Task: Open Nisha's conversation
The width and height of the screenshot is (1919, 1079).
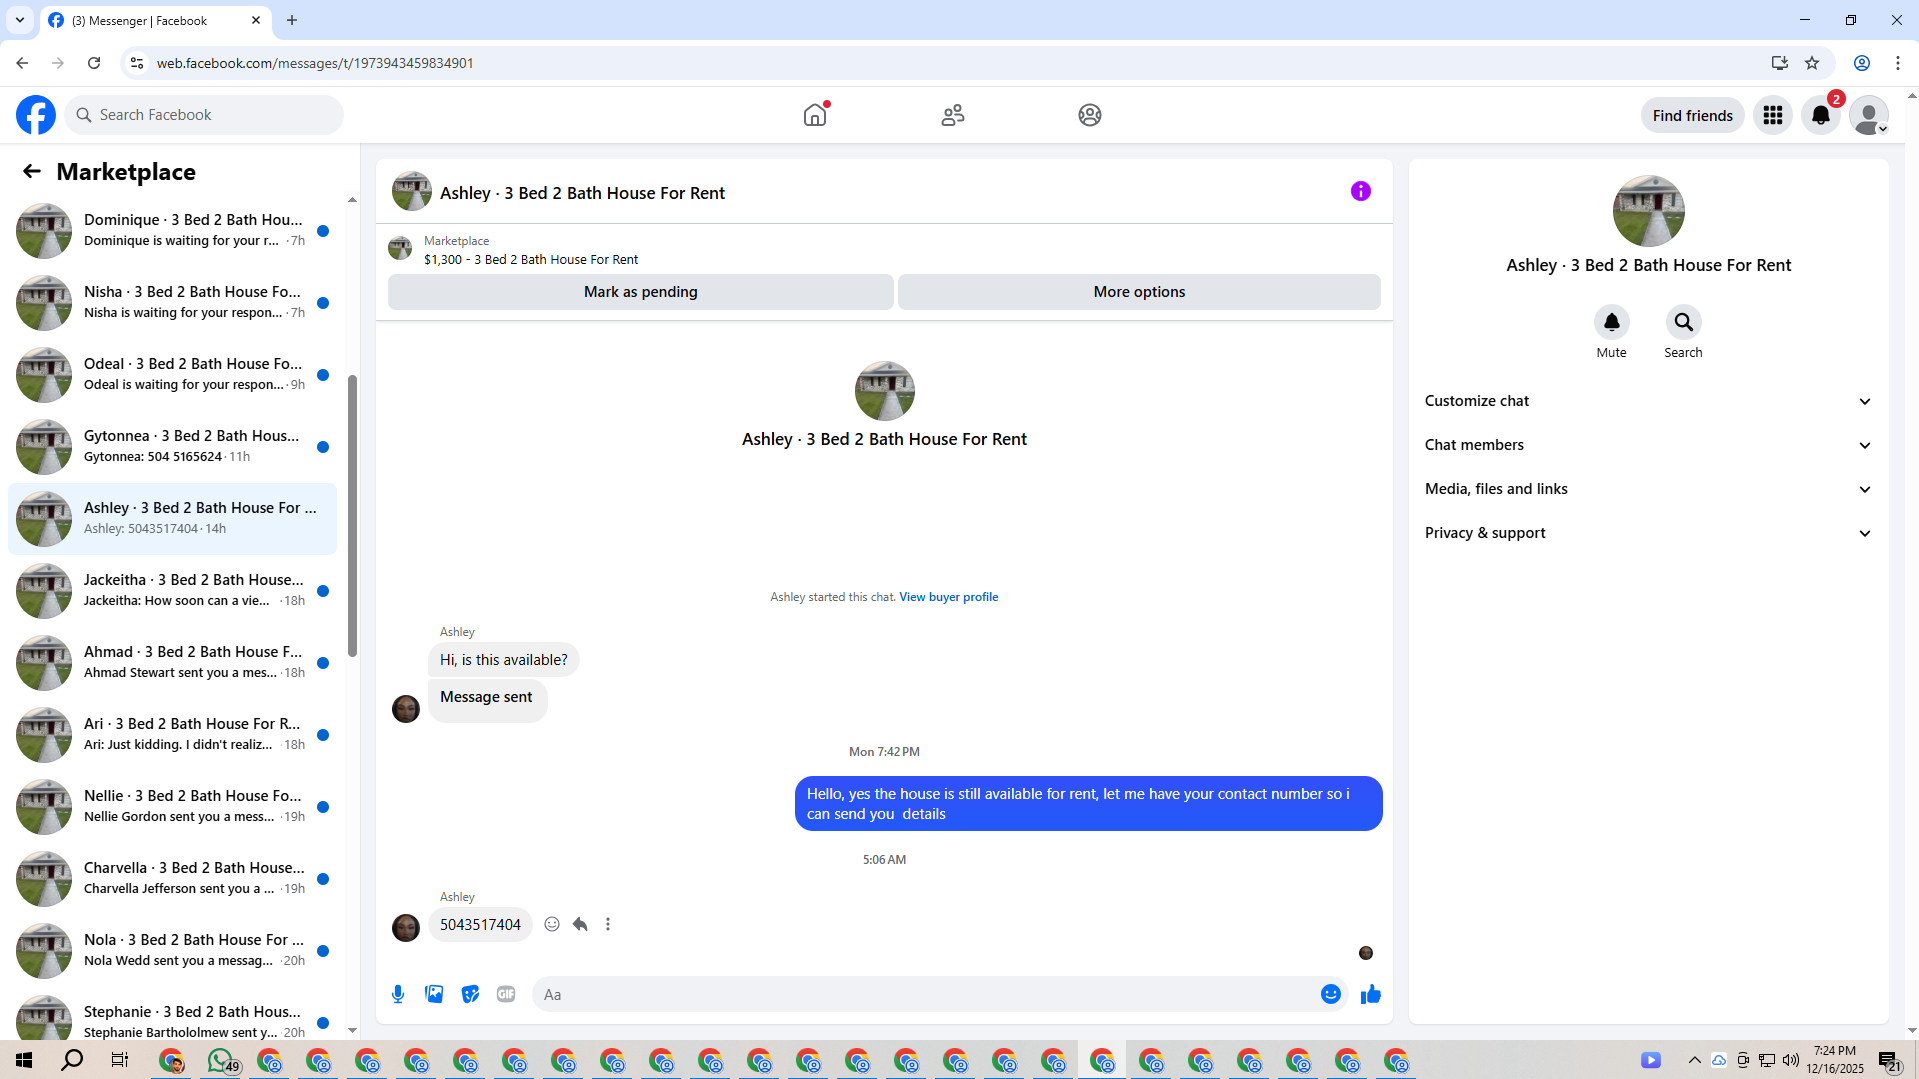Action: pyautogui.click(x=172, y=302)
